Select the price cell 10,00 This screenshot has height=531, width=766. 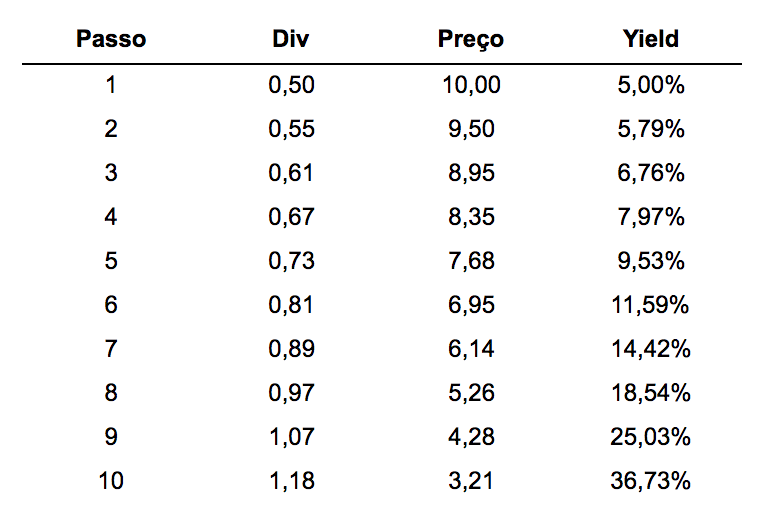tap(471, 85)
